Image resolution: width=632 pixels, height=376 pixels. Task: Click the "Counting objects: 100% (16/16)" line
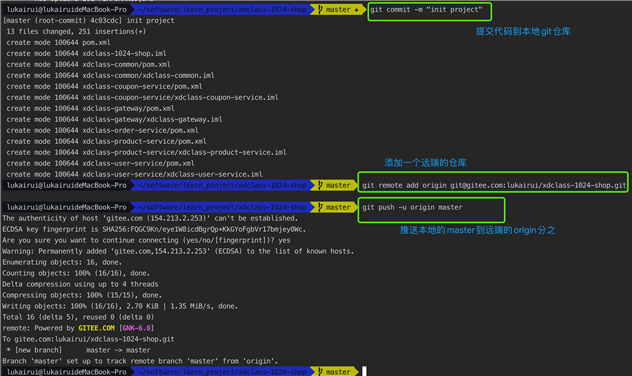click(x=76, y=273)
